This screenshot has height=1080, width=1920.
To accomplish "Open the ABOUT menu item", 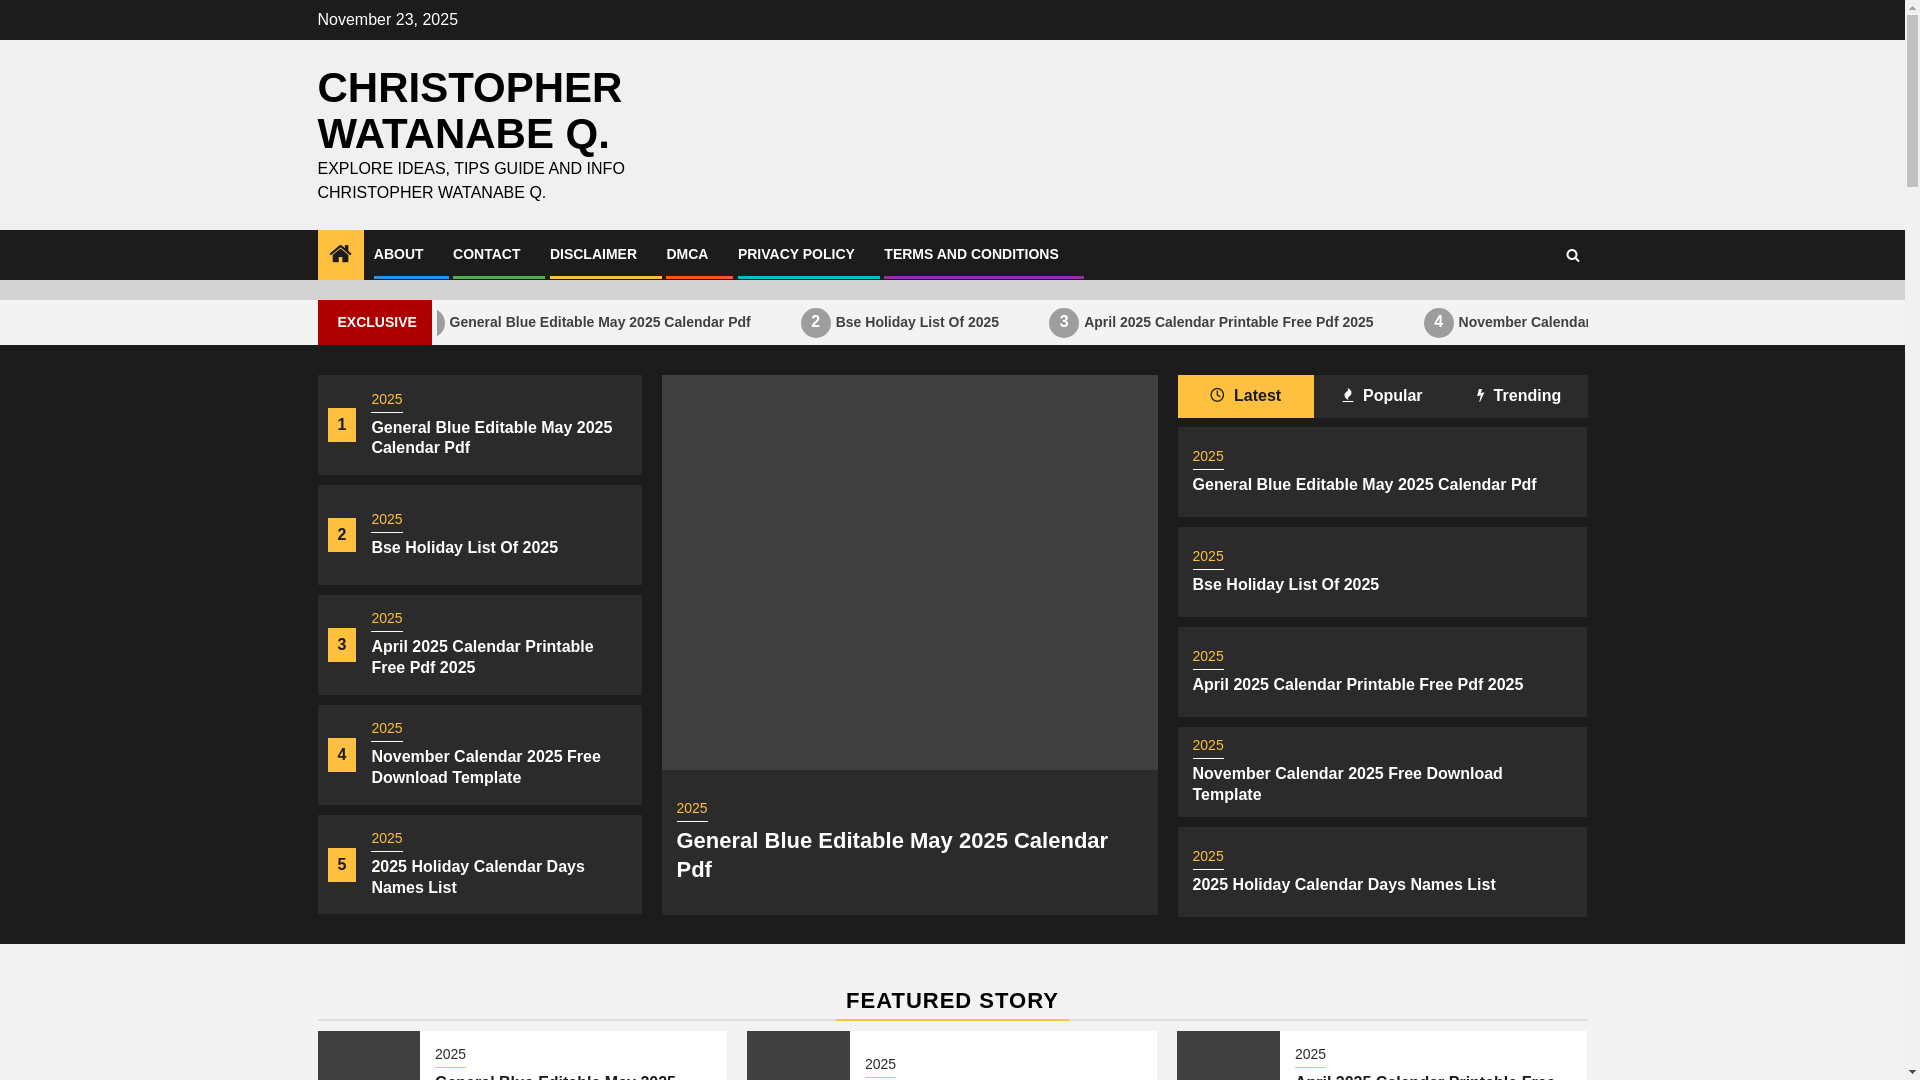I will 398,254.
